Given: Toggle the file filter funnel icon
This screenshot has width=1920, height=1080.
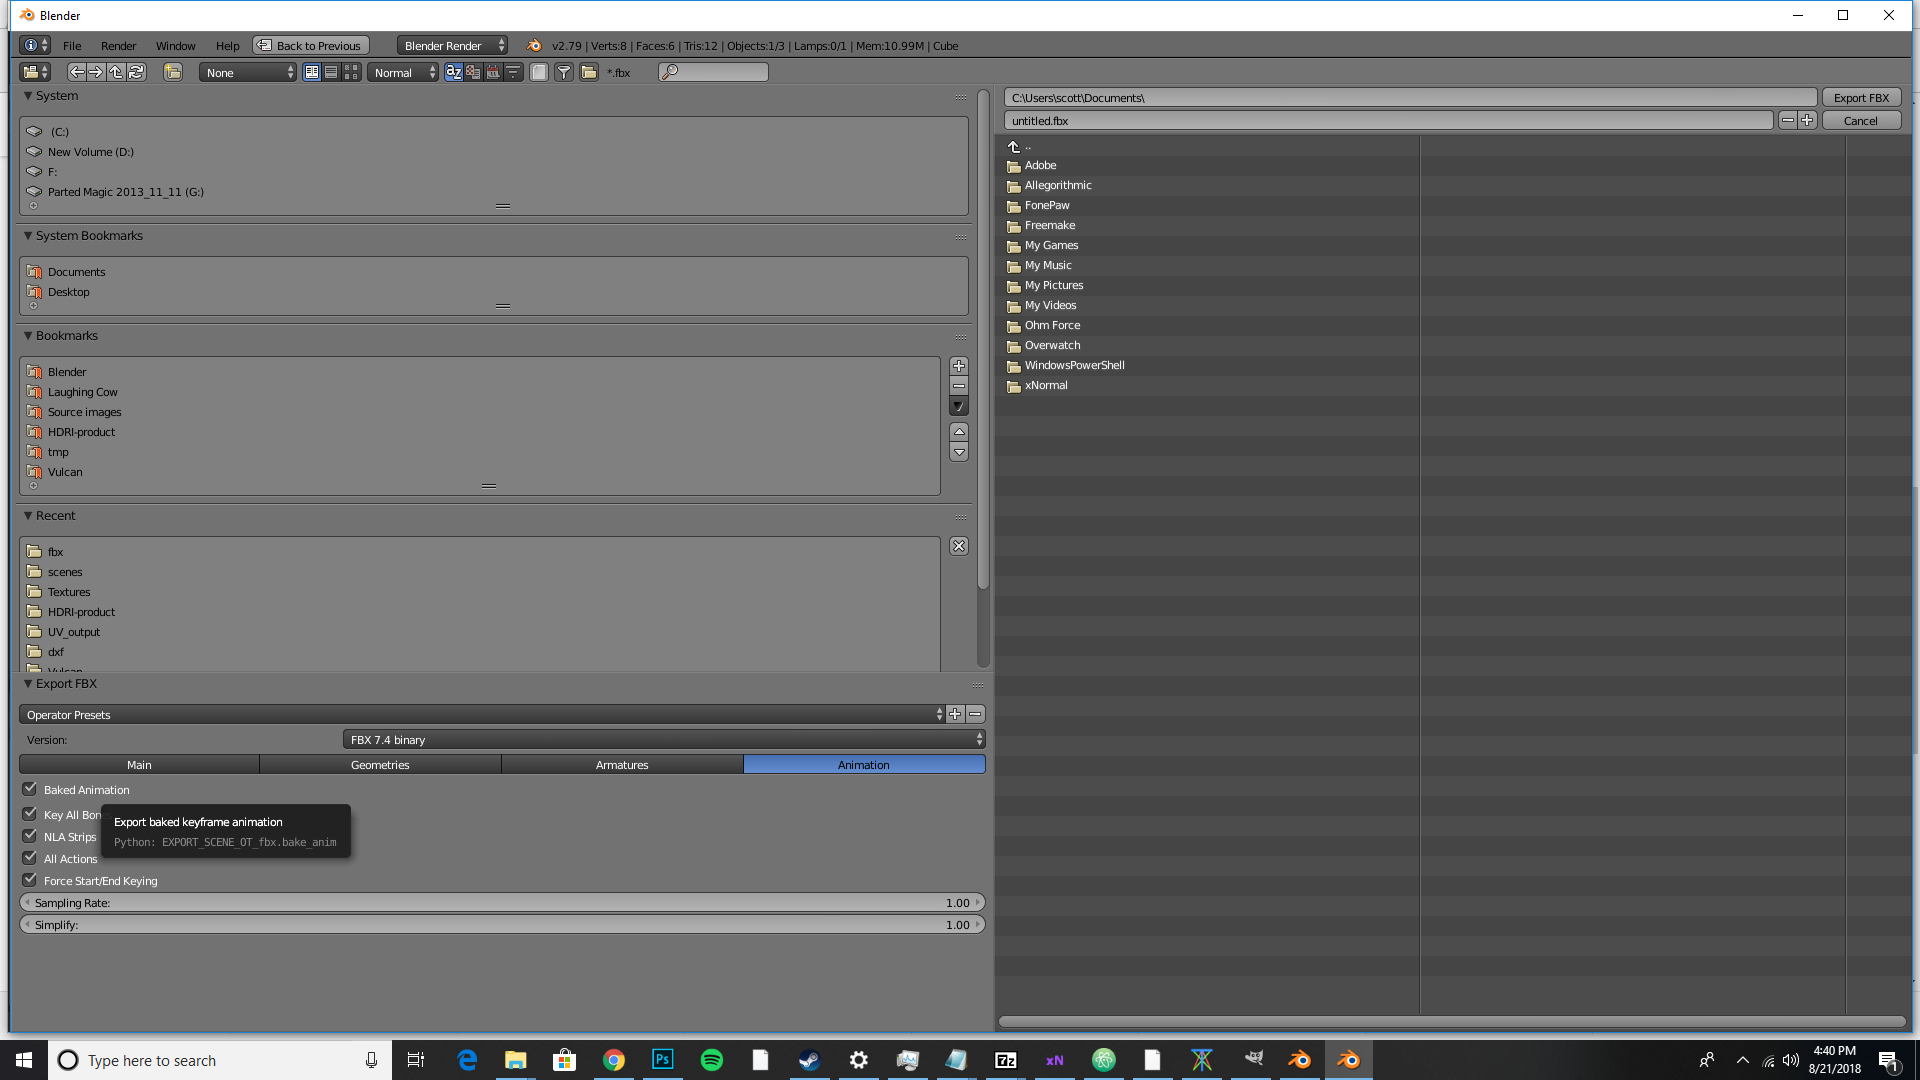Looking at the screenshot, I should point(564,72).
